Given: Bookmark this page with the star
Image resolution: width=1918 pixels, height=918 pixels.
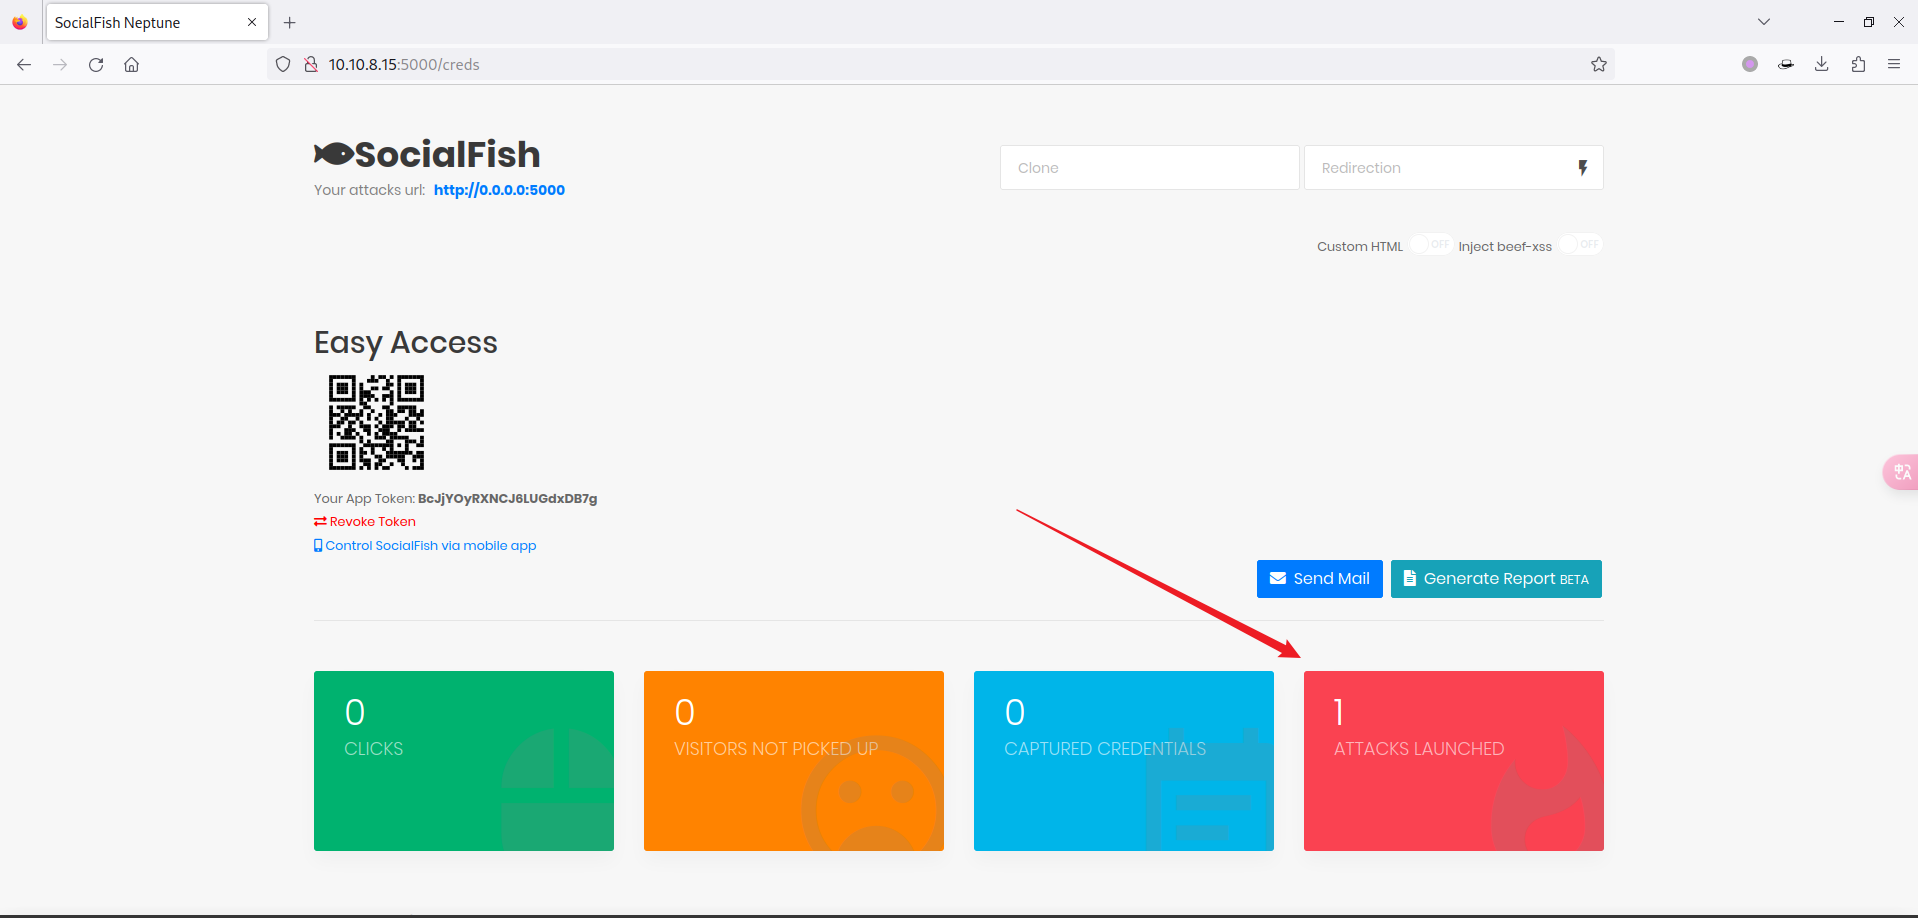Looking at the screenshot, I should [1599, 64].
